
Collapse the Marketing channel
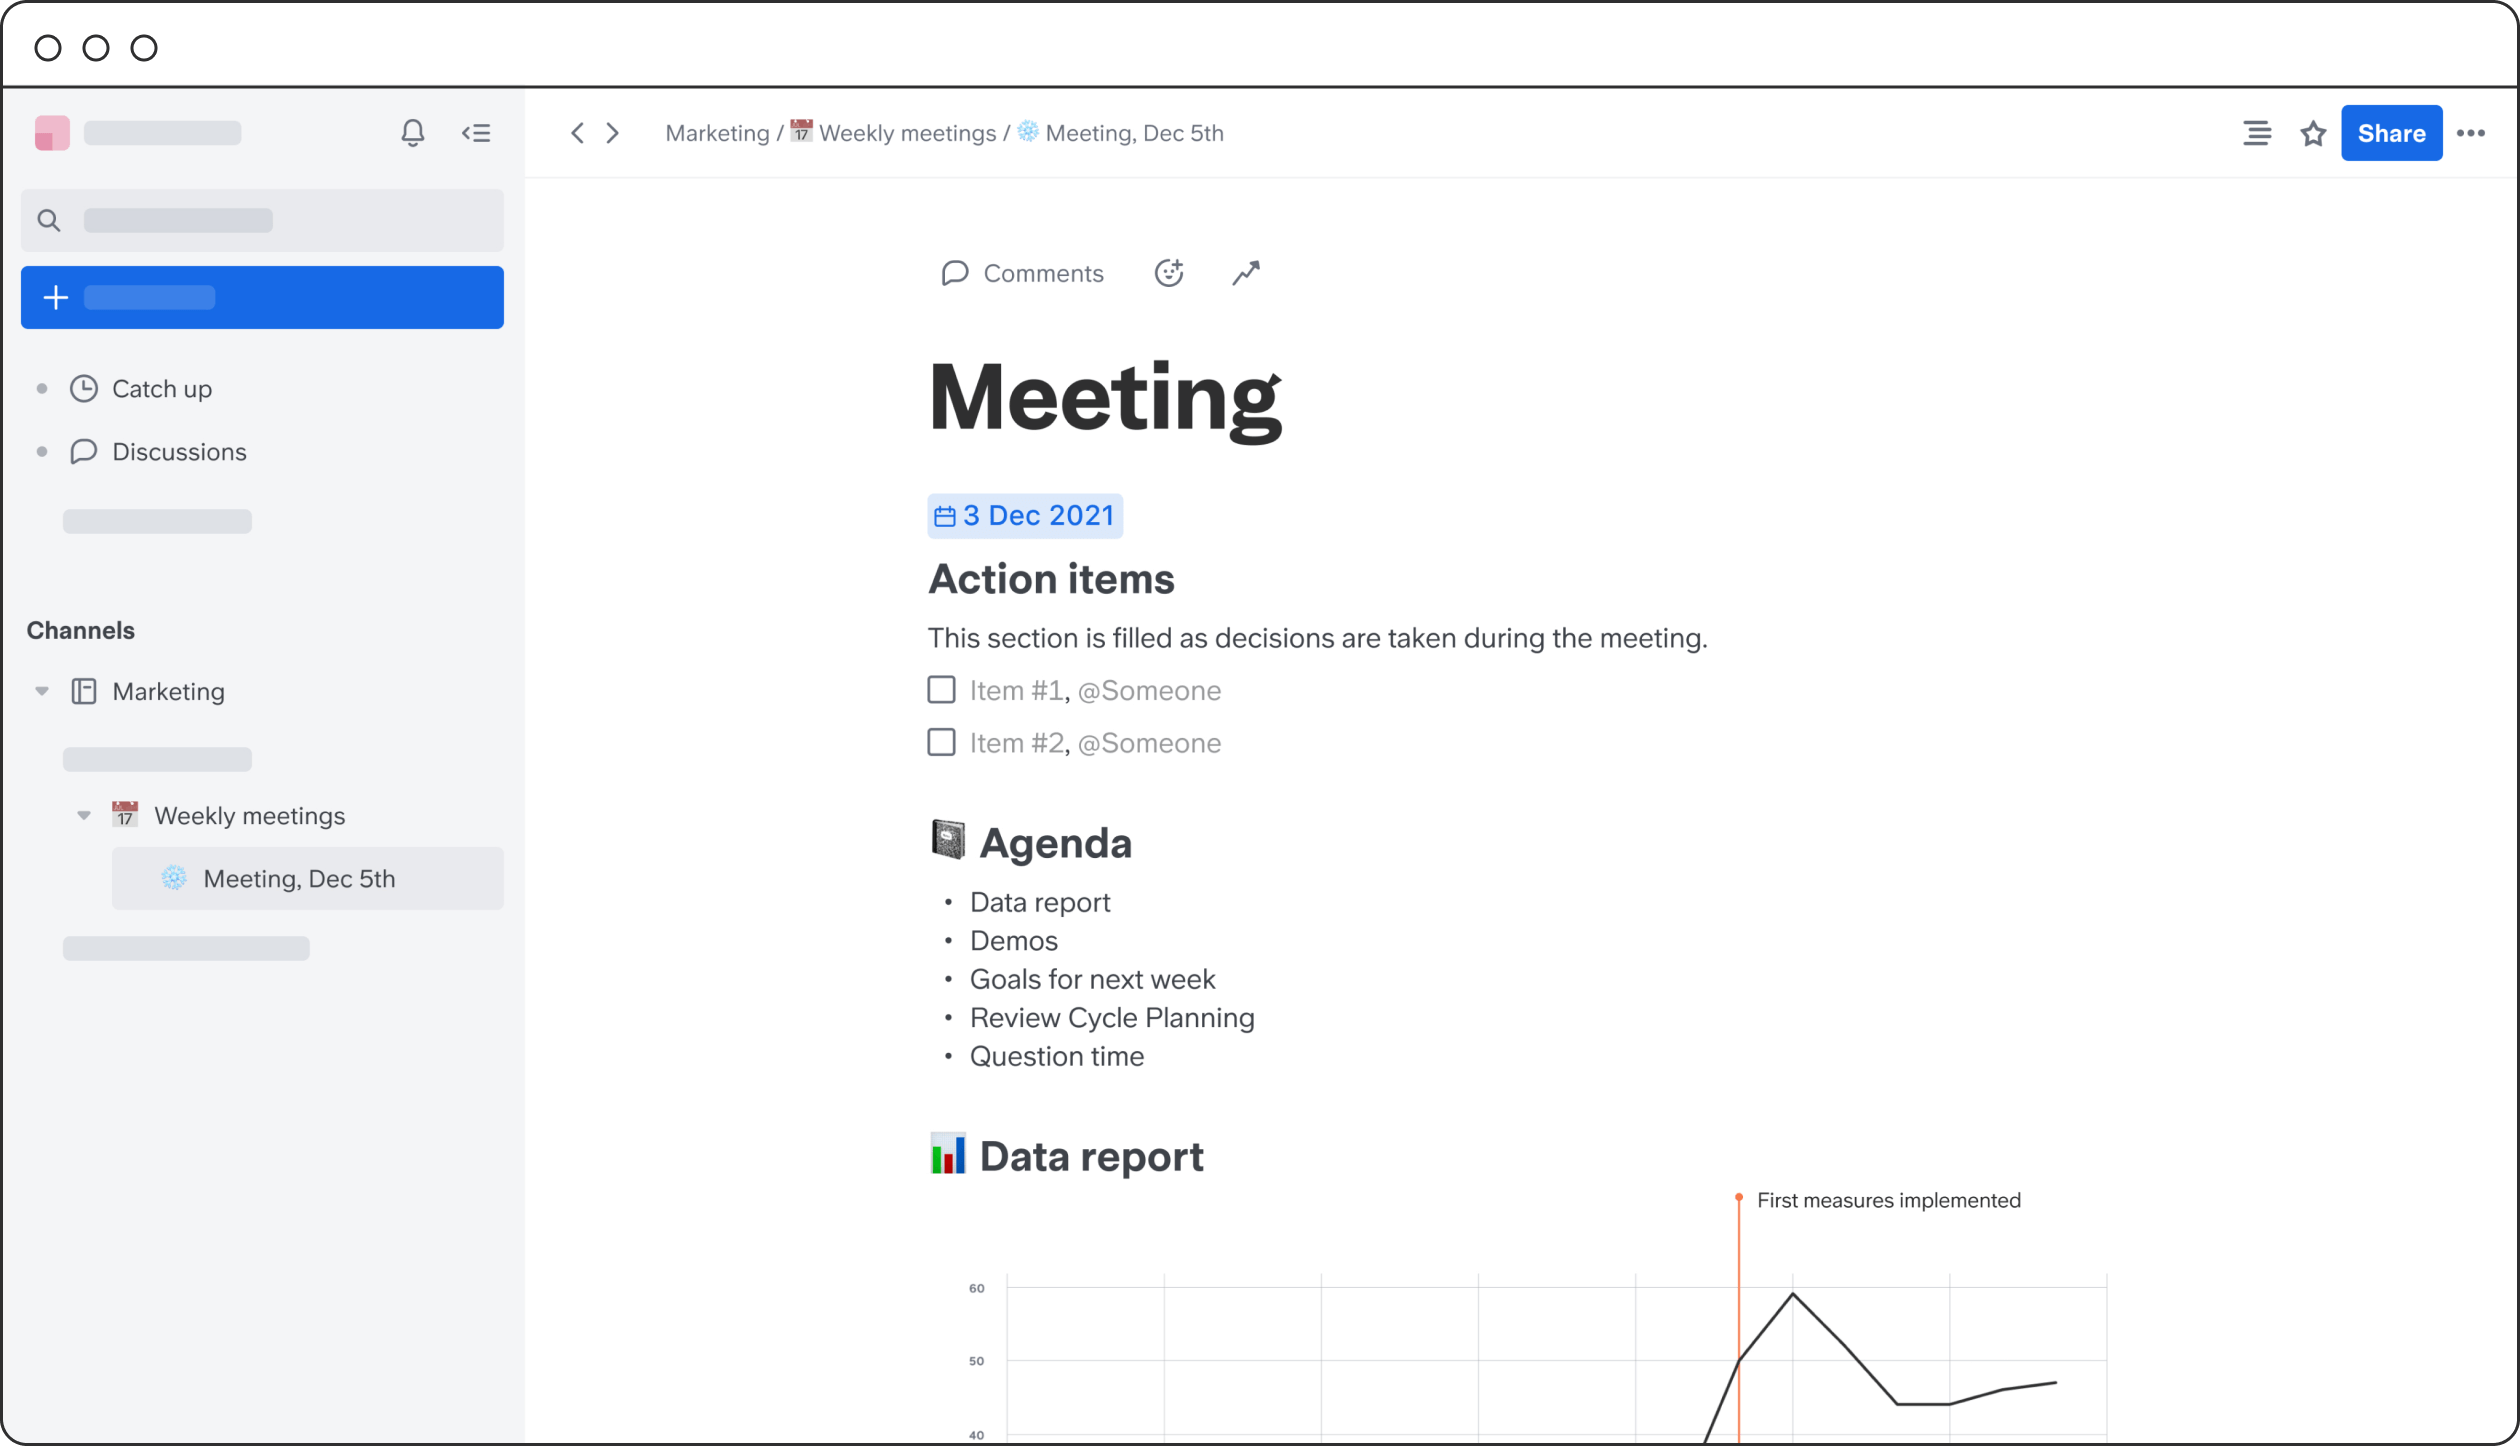[42, 691]
